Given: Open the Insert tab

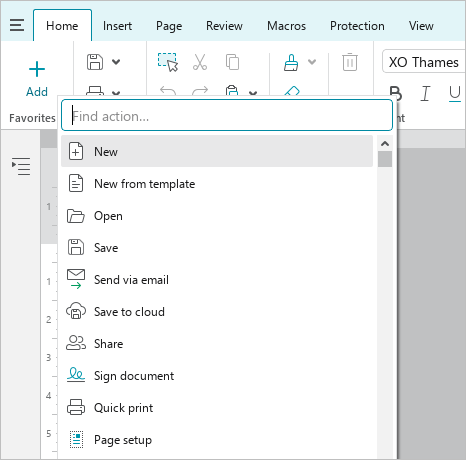Looking at the screenshot, I should 117,26.
